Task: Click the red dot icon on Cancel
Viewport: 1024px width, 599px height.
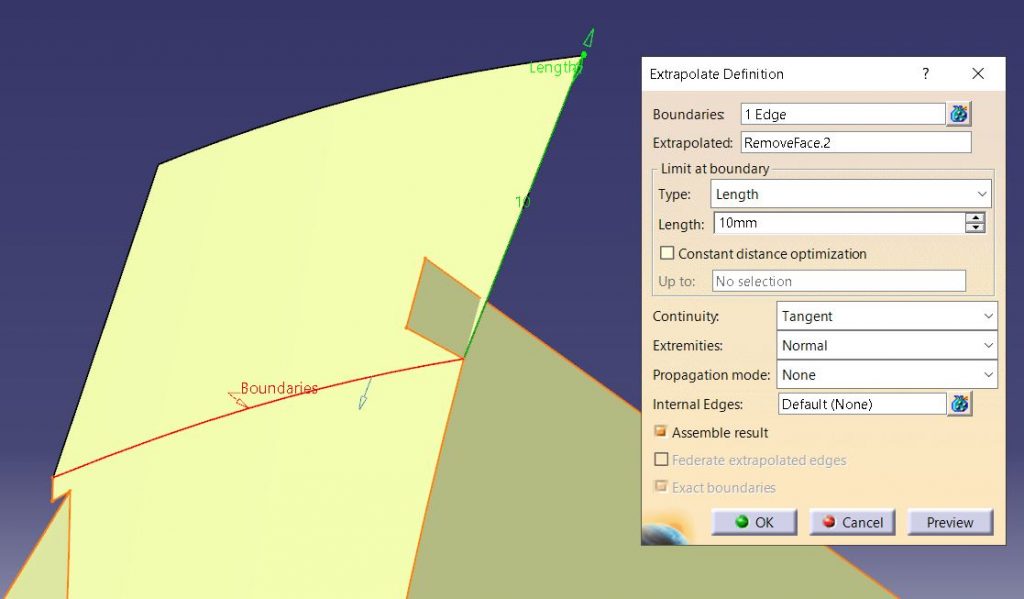Action: pos(830,522)
